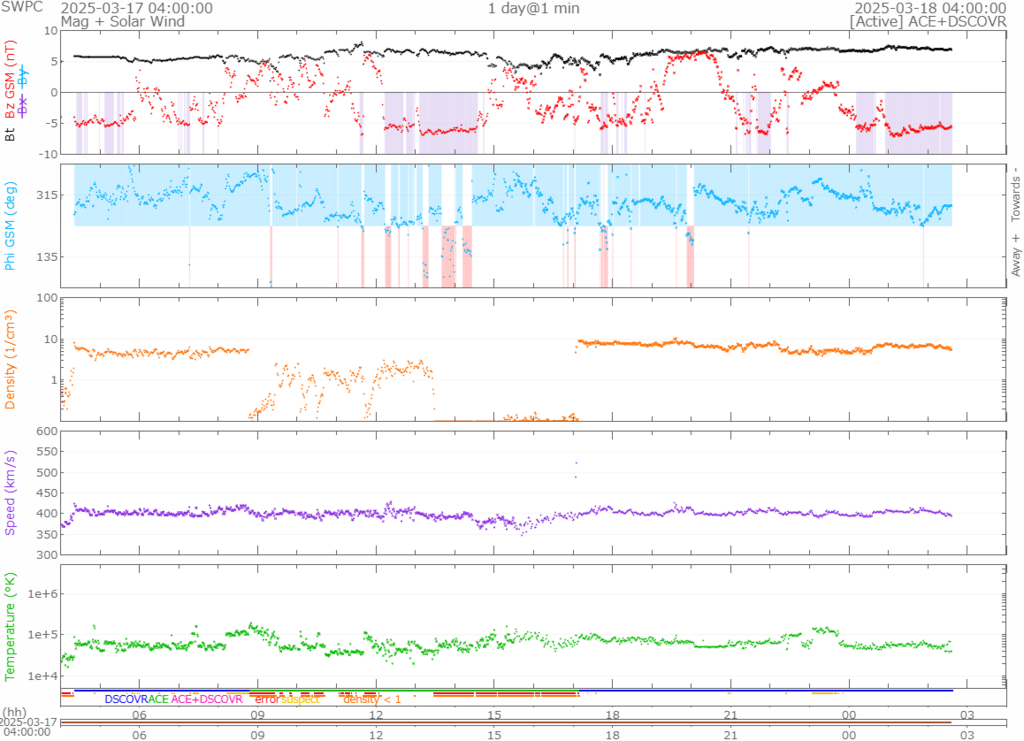
Task: Click the 450 tick on Speed axis
Action: coord(47,493)
